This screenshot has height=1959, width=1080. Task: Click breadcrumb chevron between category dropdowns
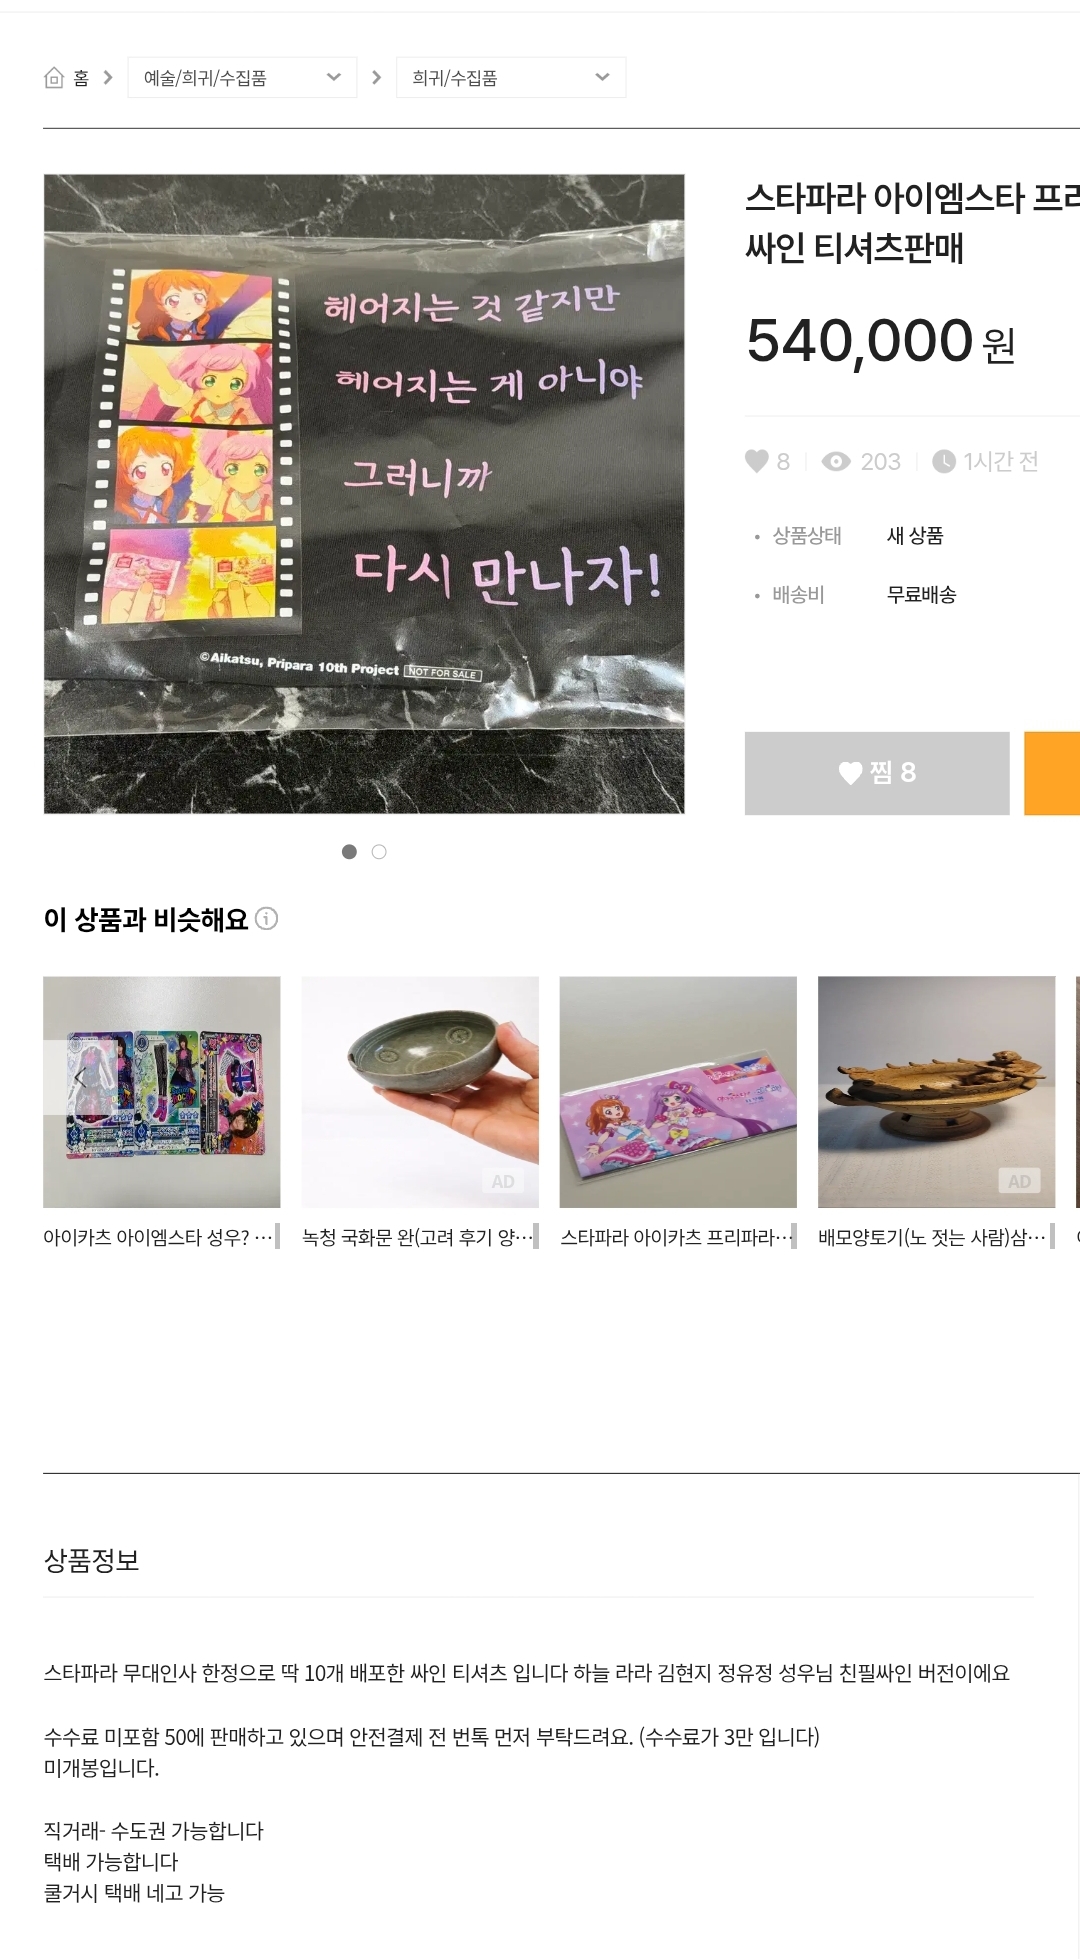[377, 77]
